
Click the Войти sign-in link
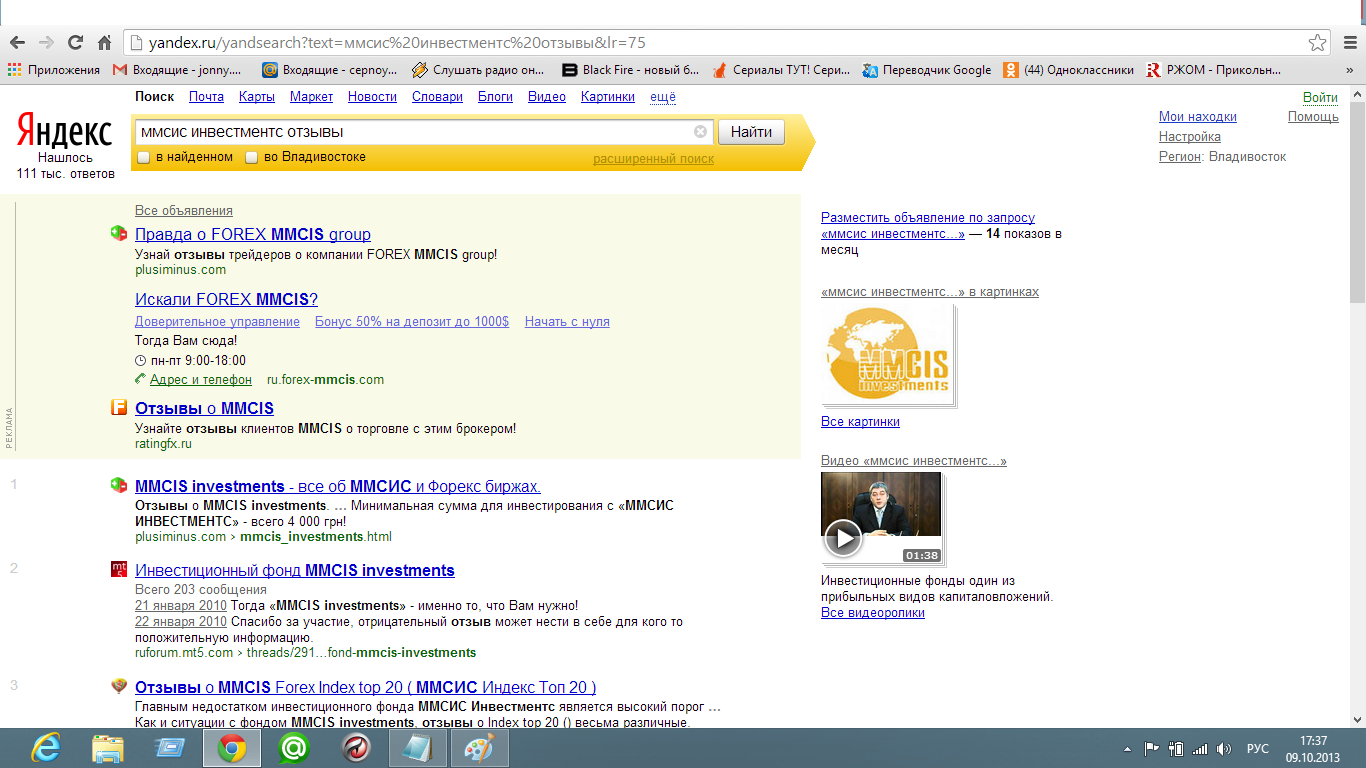click(1320, 97)
